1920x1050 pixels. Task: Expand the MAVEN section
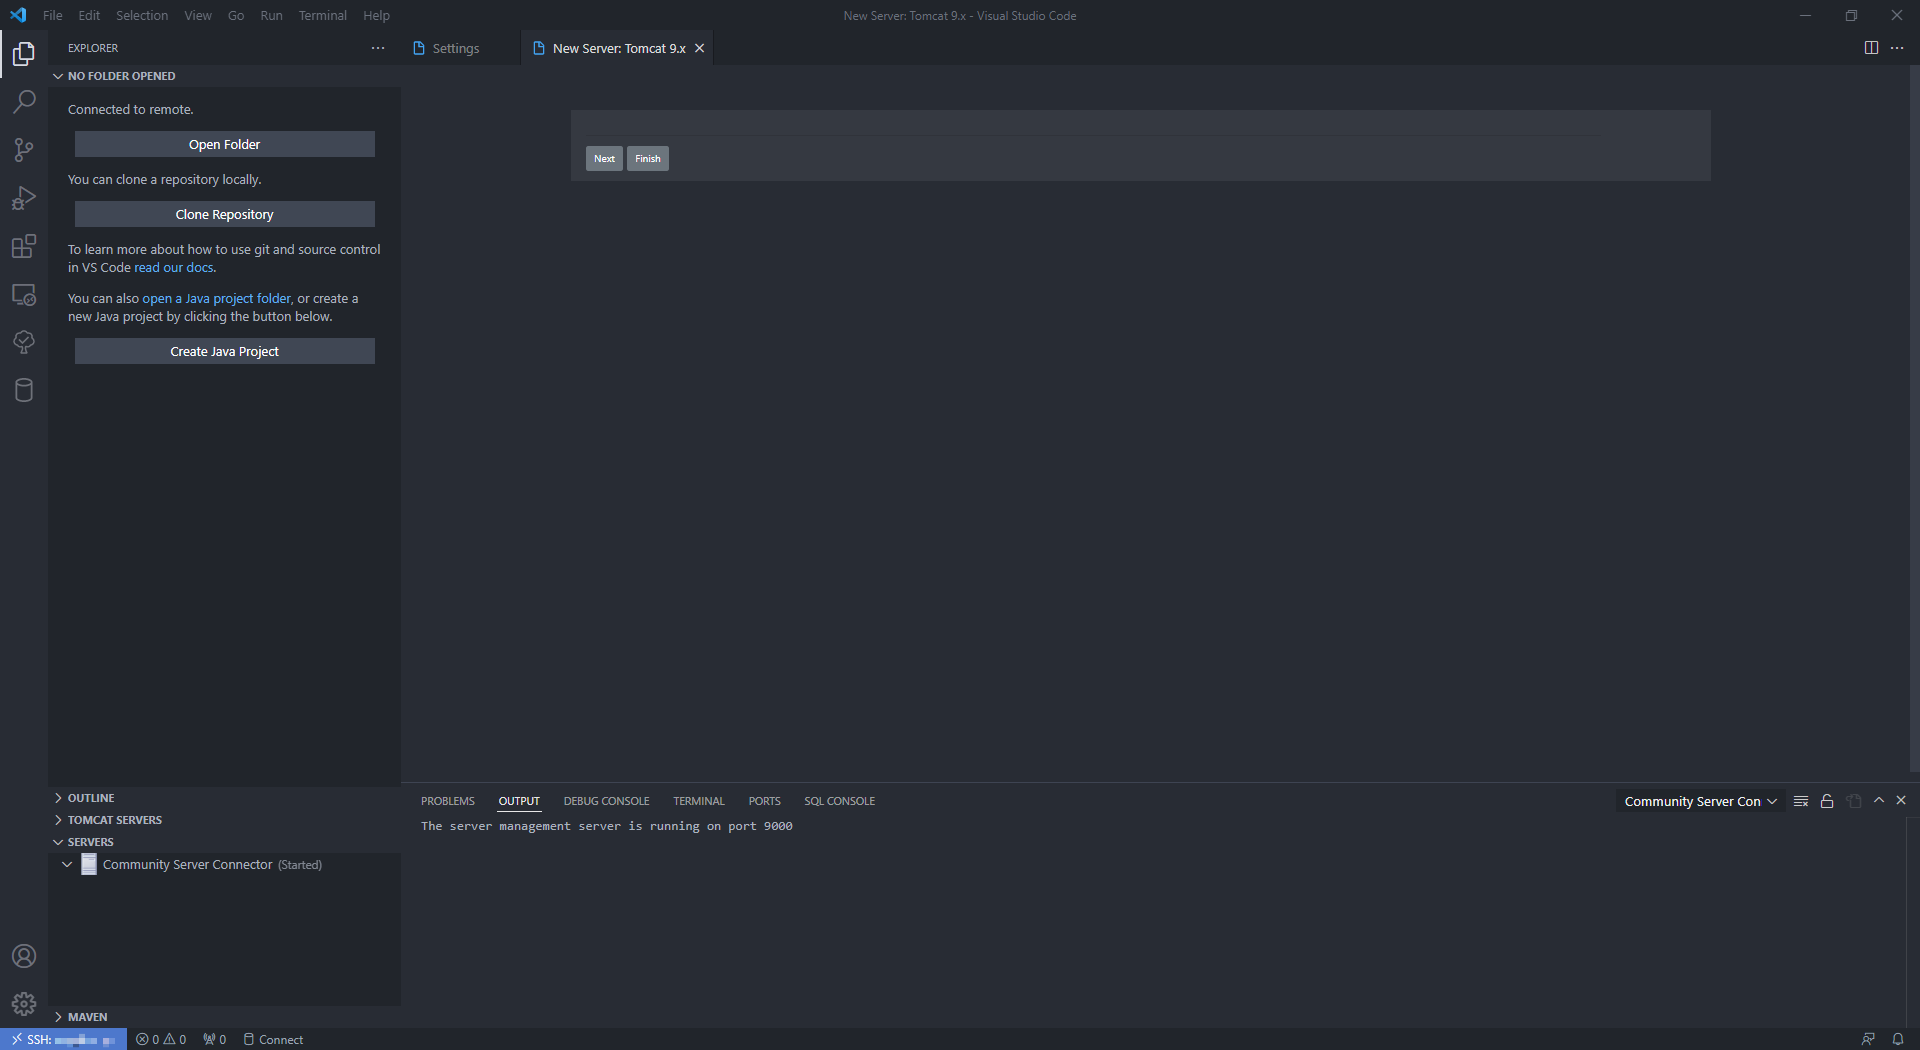tap(225, 1017)
